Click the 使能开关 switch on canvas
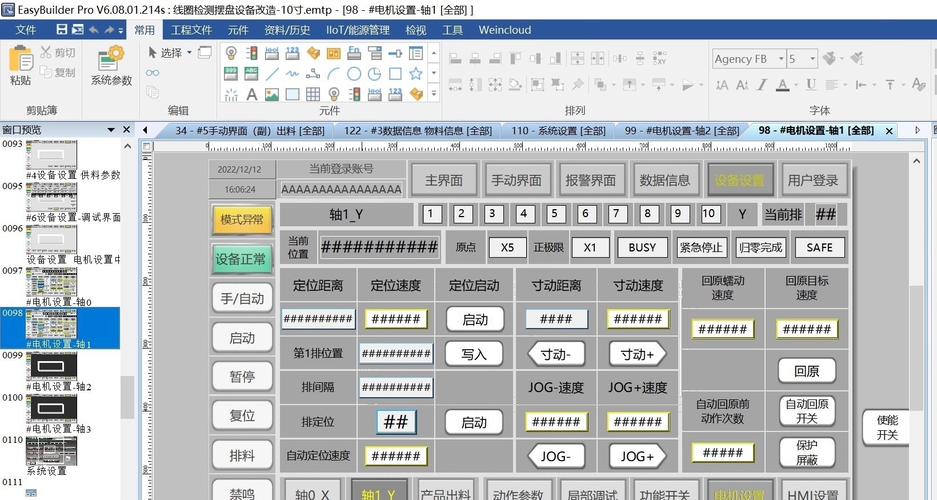 pos(887,427)
